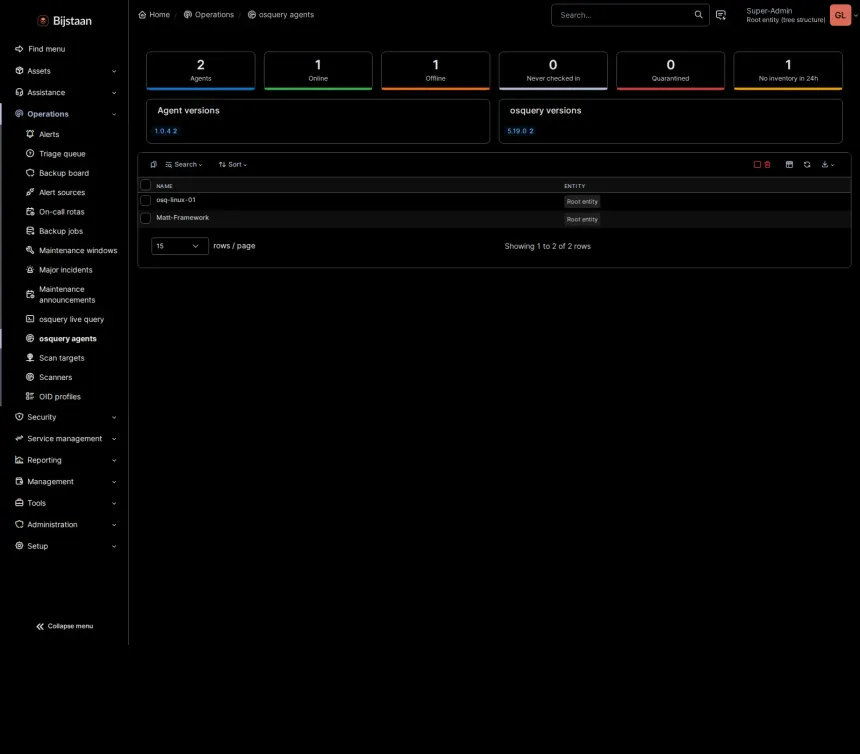Viewport: 860px width, 754px height.
Task: Expand the Administration menu
Action: (65, 524)
